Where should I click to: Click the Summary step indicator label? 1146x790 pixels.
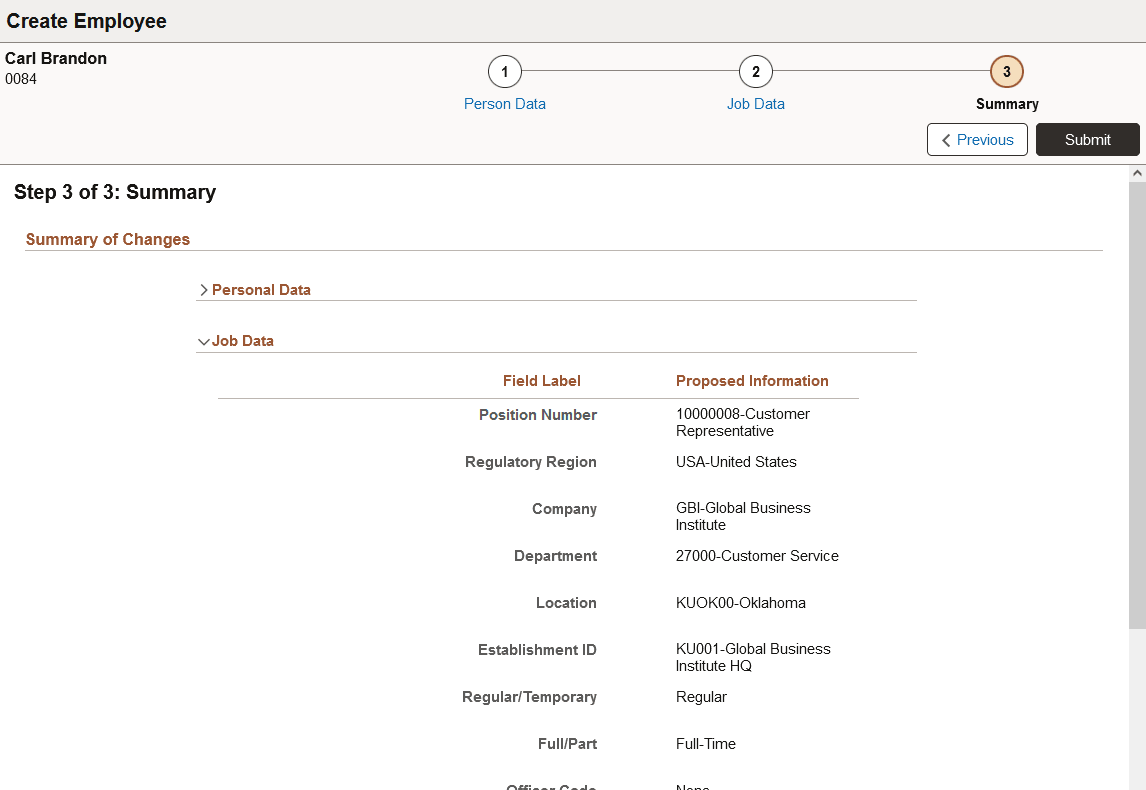[x=1006, y=103]
